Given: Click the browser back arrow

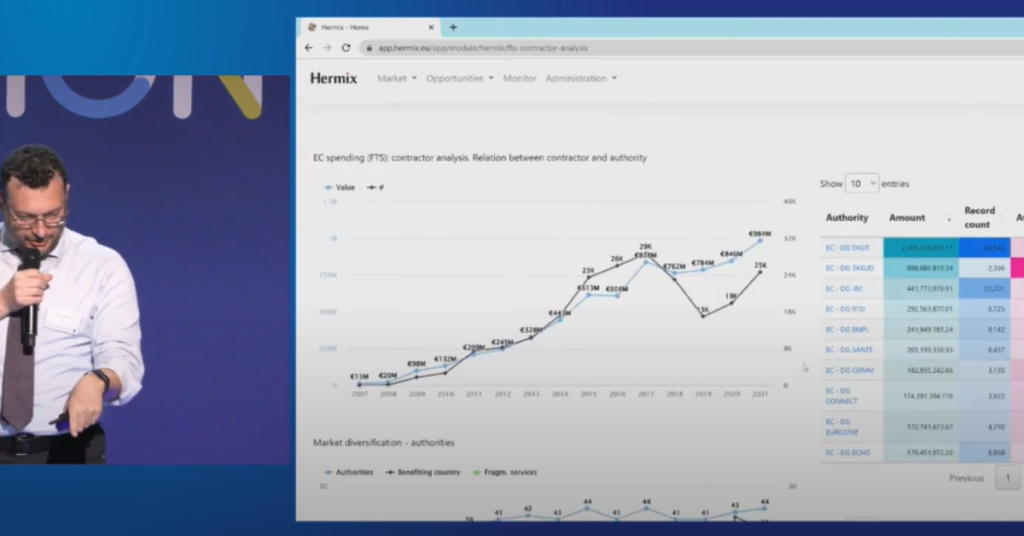Looking at the screenshot, I should [x=309, y=47].
